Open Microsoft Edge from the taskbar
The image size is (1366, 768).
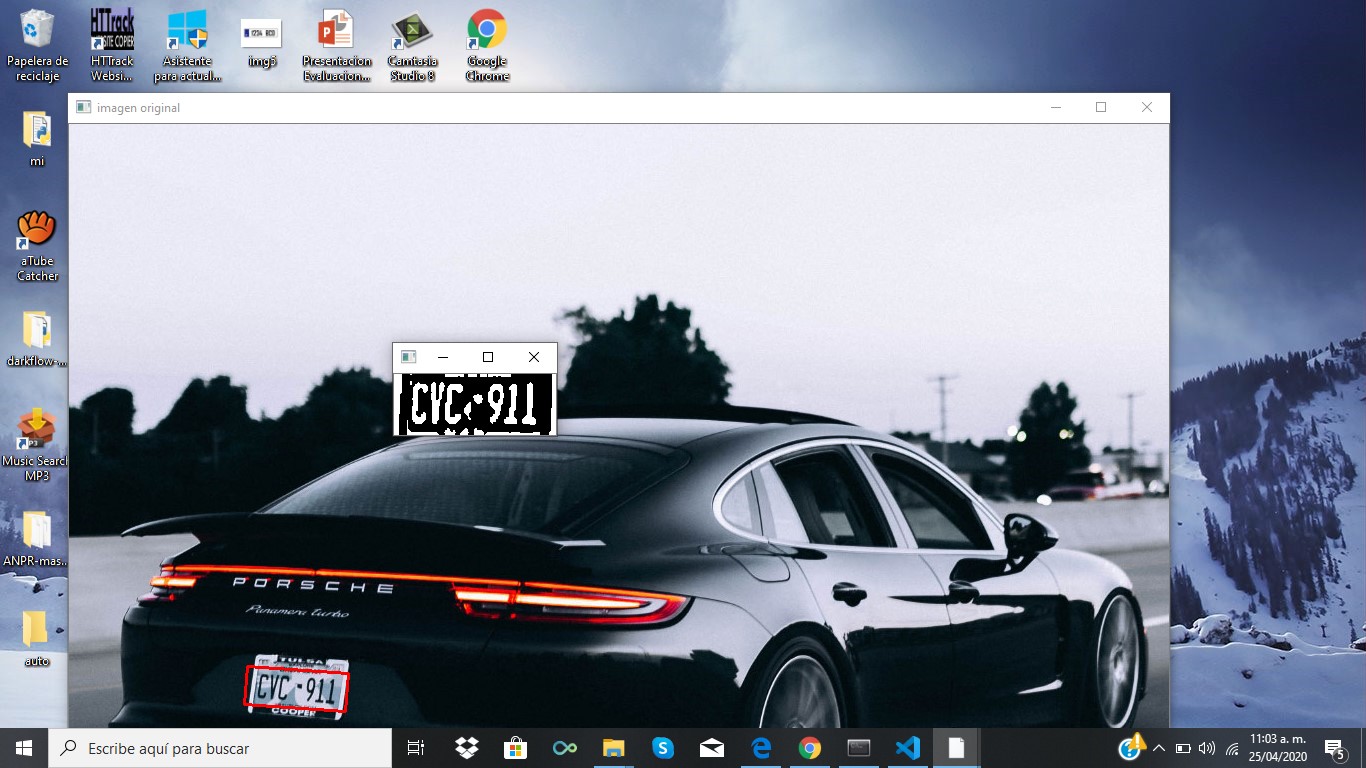tap(761, 748)
